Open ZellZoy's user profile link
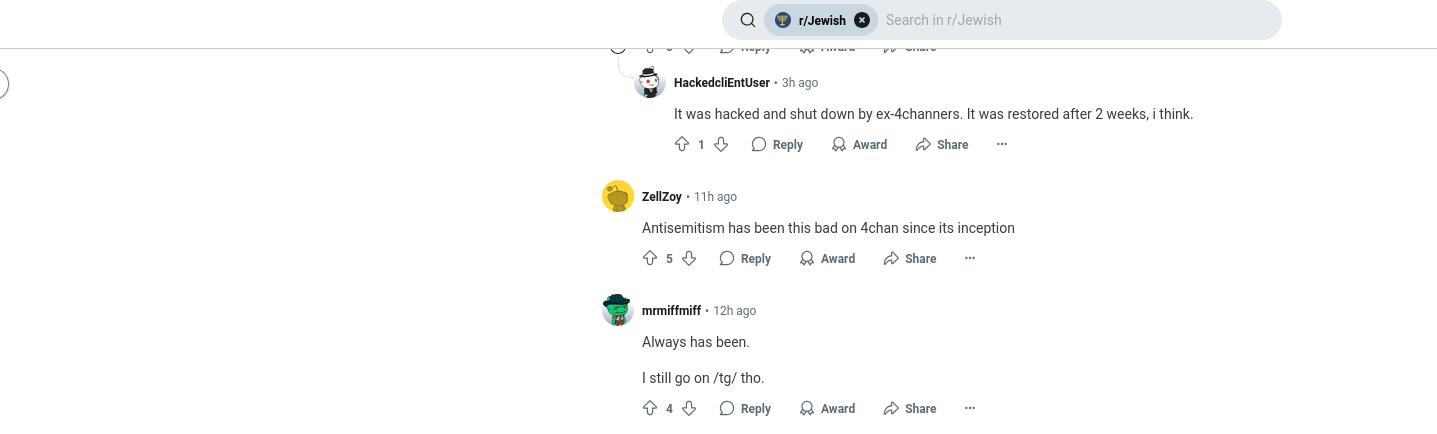 [x=662, y=197]
